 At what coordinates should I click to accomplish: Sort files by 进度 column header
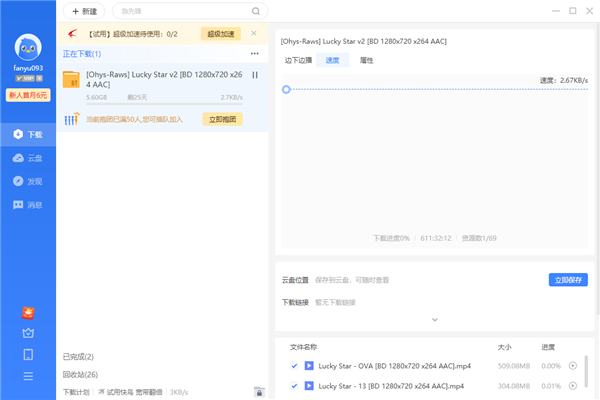548,347
